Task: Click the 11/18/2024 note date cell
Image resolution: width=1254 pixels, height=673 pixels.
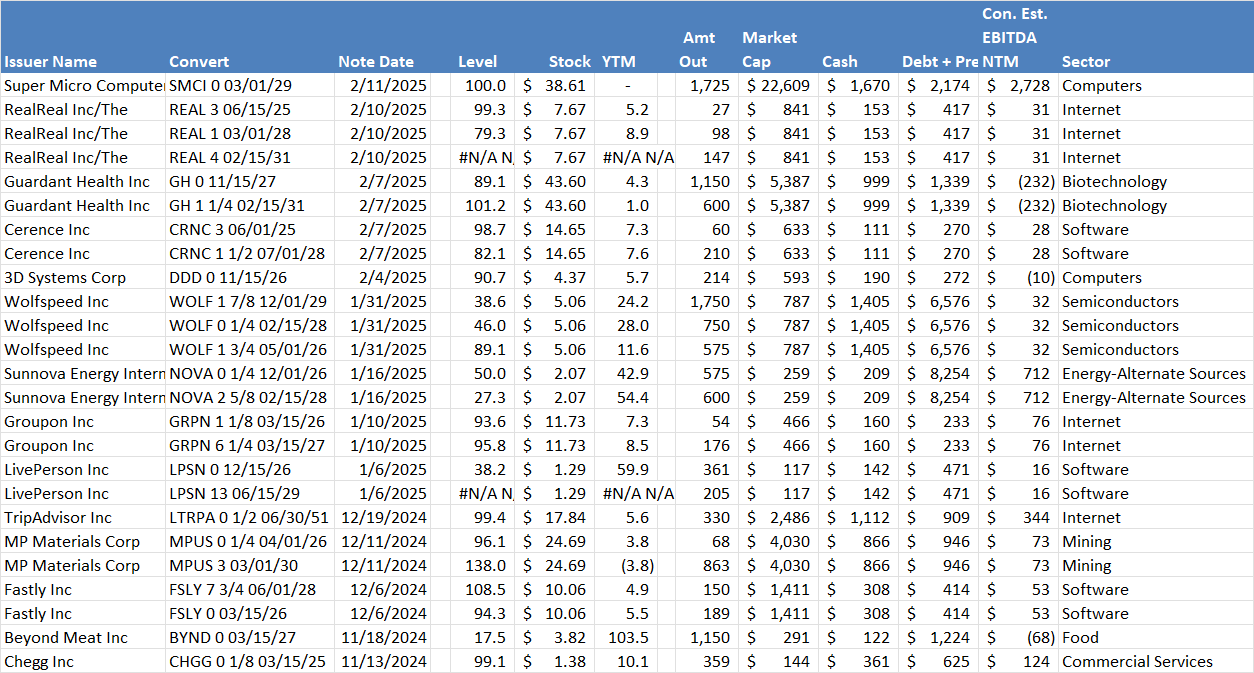Action: pos(381,638)
